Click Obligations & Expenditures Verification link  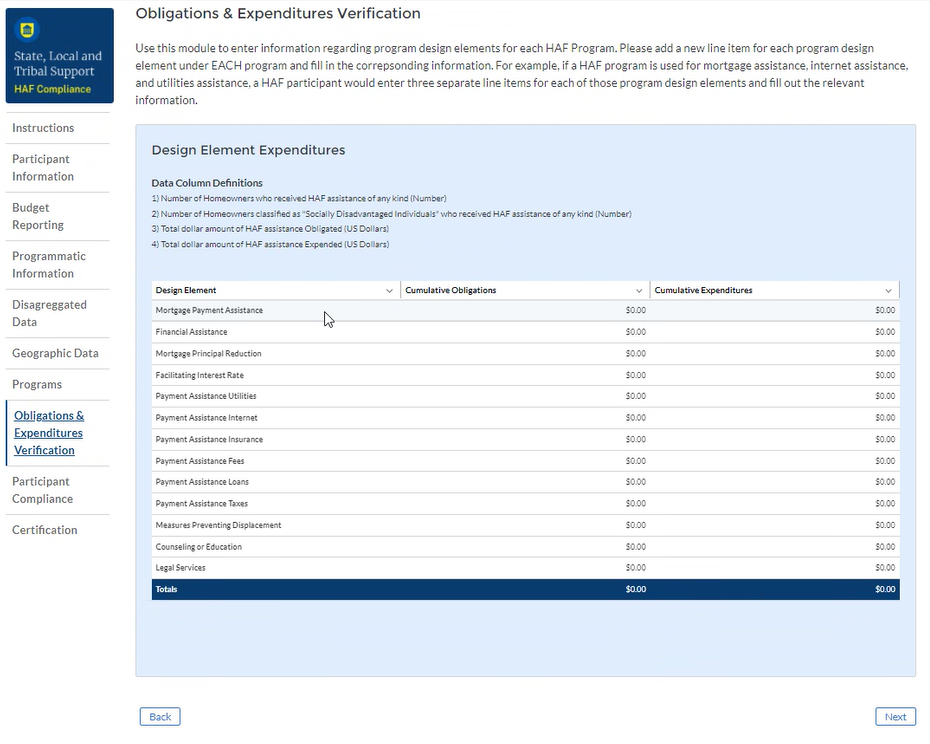(x=49, y=433)
